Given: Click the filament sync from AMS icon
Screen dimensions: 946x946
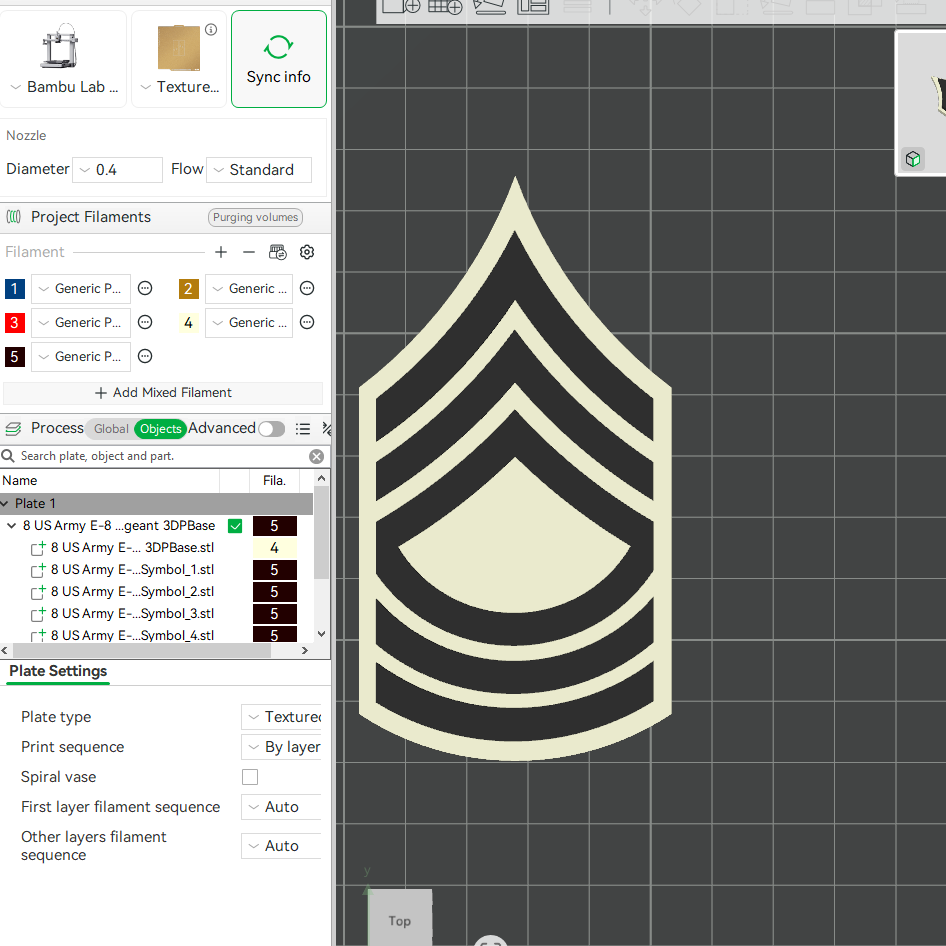Looking at the screenshot, I should (x=278, y=252).
